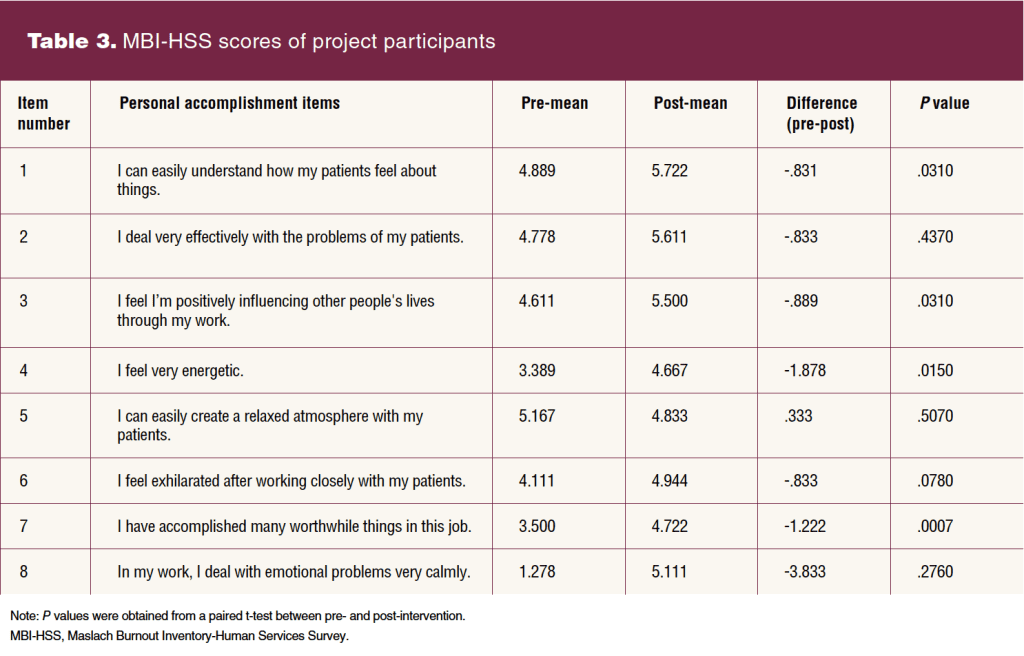1024x656 pixels.
Task: Click the 'P value' column header
Action: click(x=943, y=103)
